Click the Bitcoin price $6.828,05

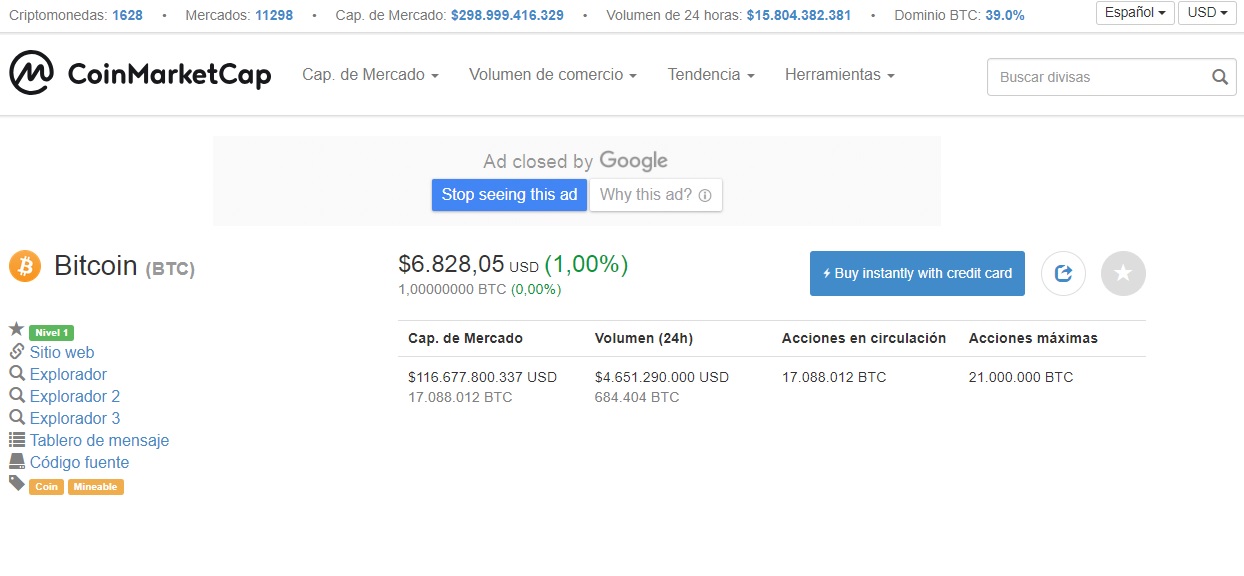tap(451, 264)
